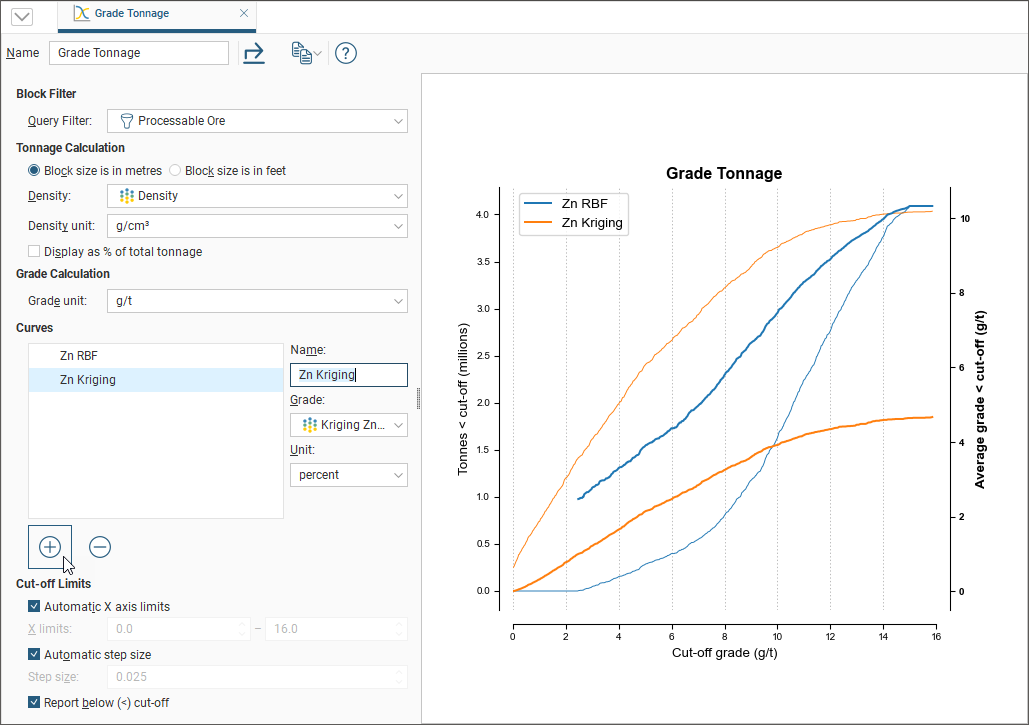This screenshot has width=1029, height=725.
Task: Click the copy clipboard icon in toolbar
Action: coord(300,53)
